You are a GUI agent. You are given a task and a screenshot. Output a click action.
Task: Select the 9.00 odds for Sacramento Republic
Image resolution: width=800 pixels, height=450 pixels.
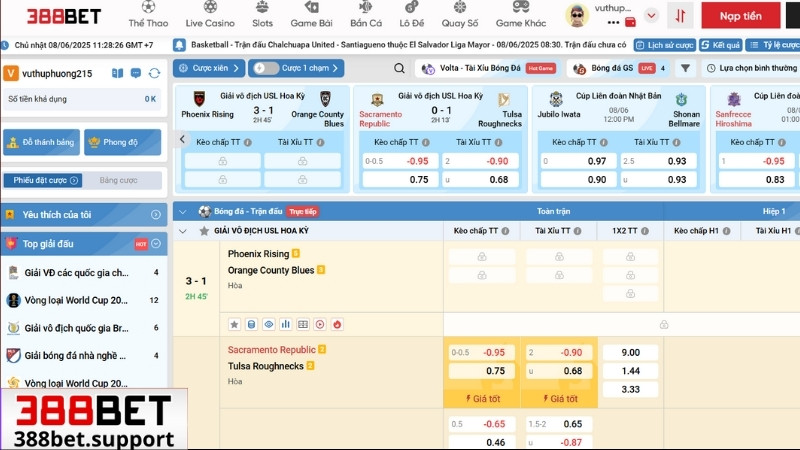coord(630,352)
